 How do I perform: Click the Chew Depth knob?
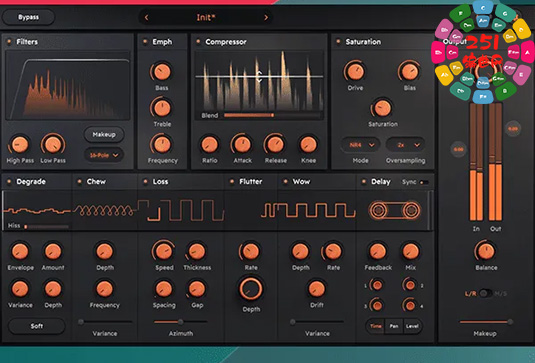tap(104, 252)
